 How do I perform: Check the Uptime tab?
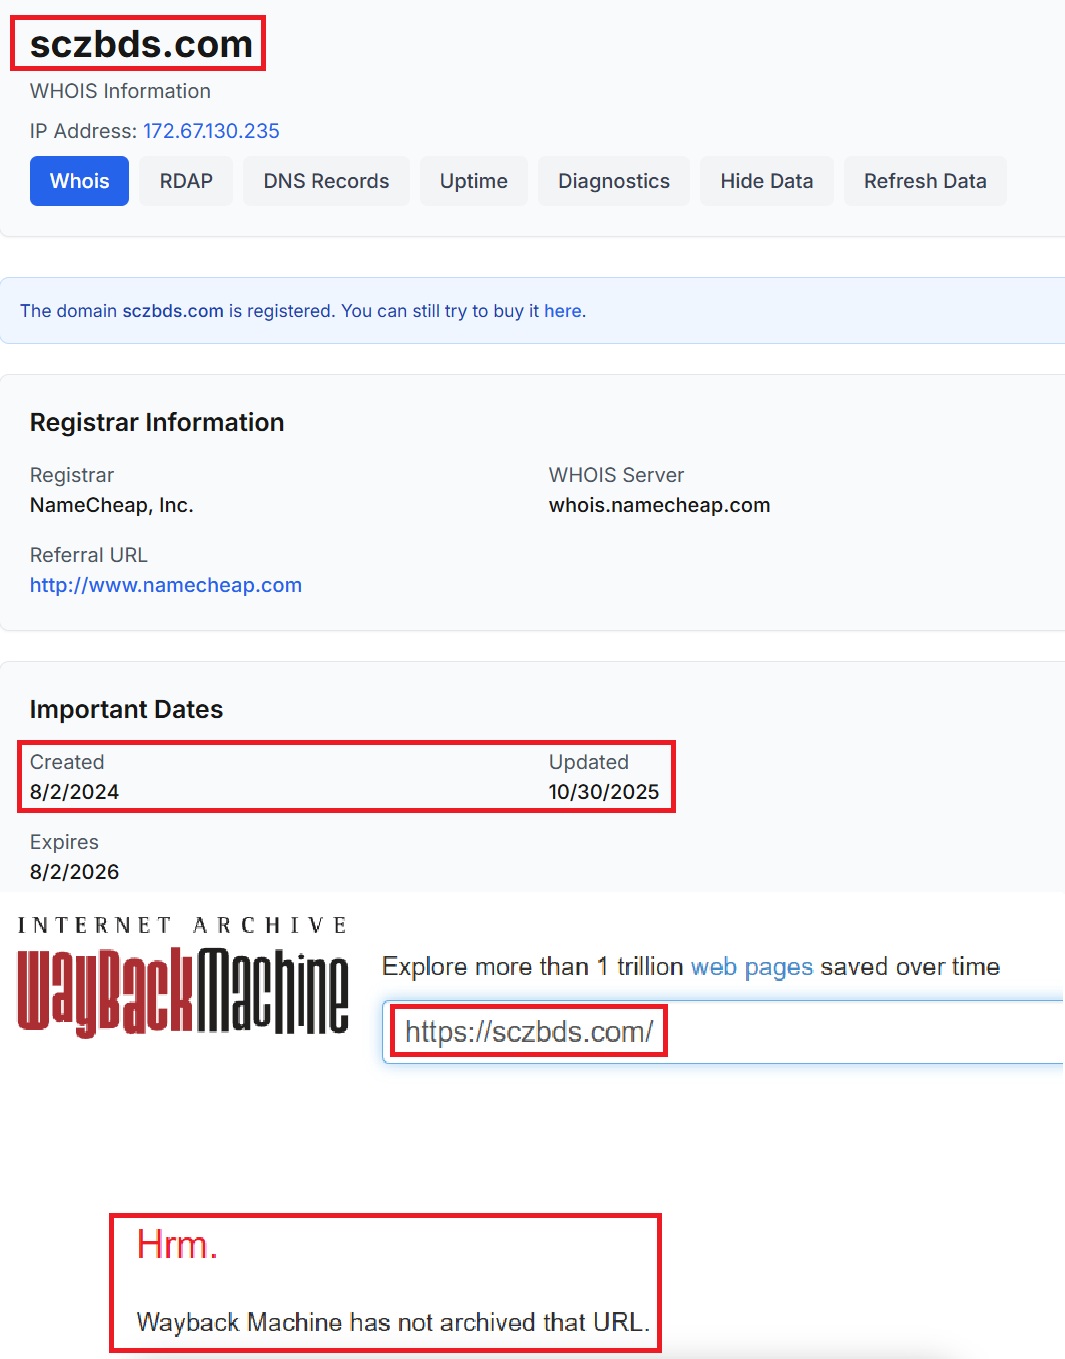[x=473, y=181]
